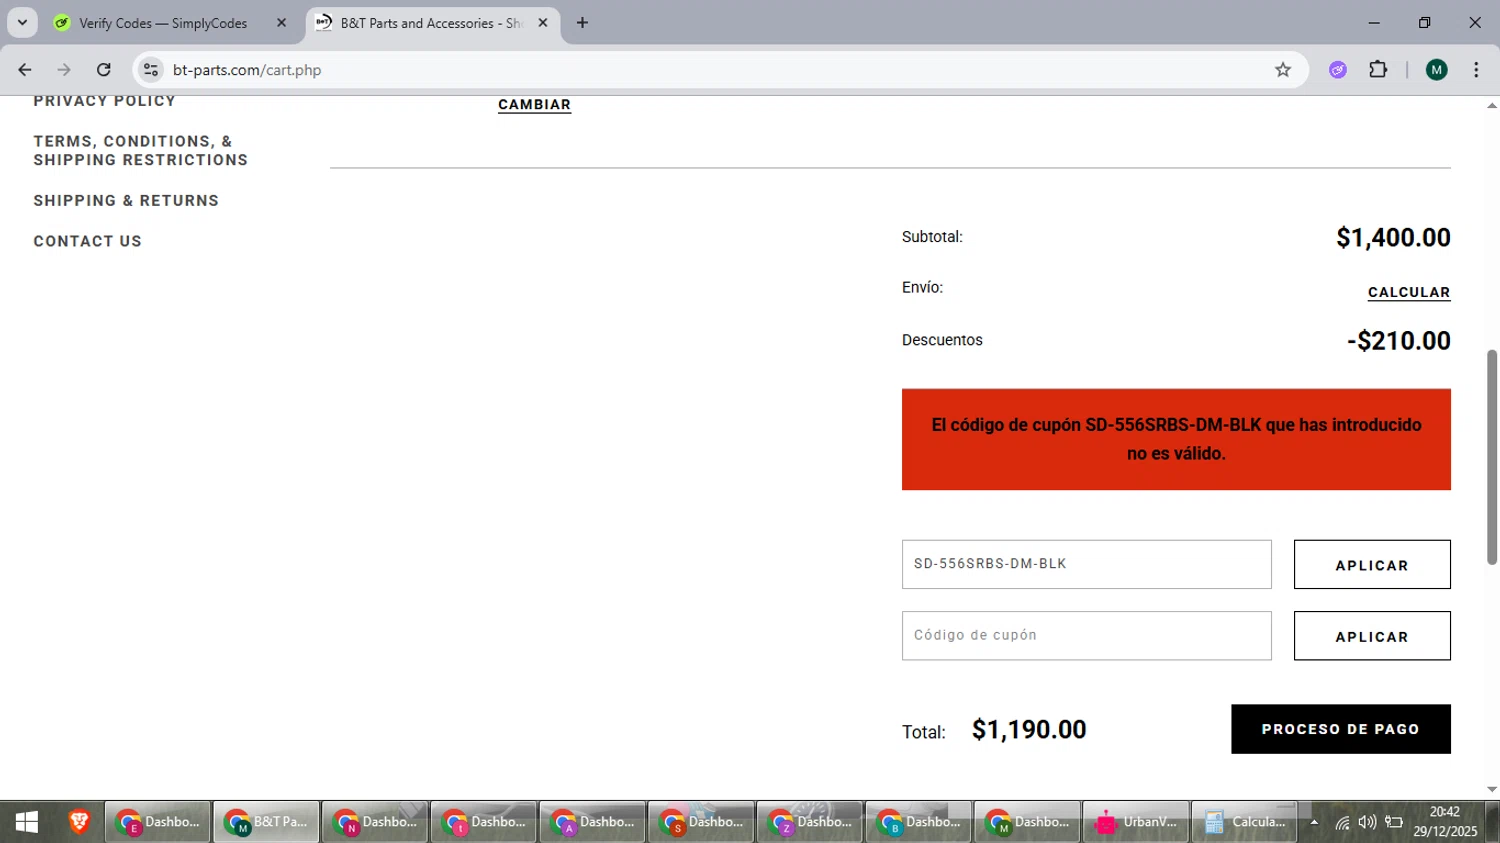This screenshot has width=1500, height=843.
Task: Open the Privacy Policy sidebar link
Action: (104, 102)
